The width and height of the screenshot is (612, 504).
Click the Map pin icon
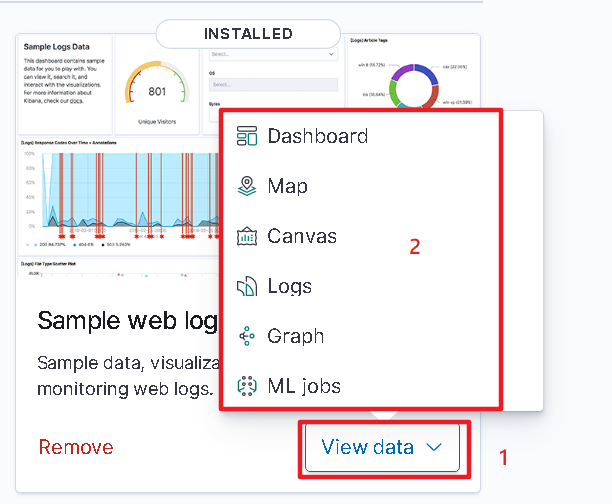pos(247,186)
